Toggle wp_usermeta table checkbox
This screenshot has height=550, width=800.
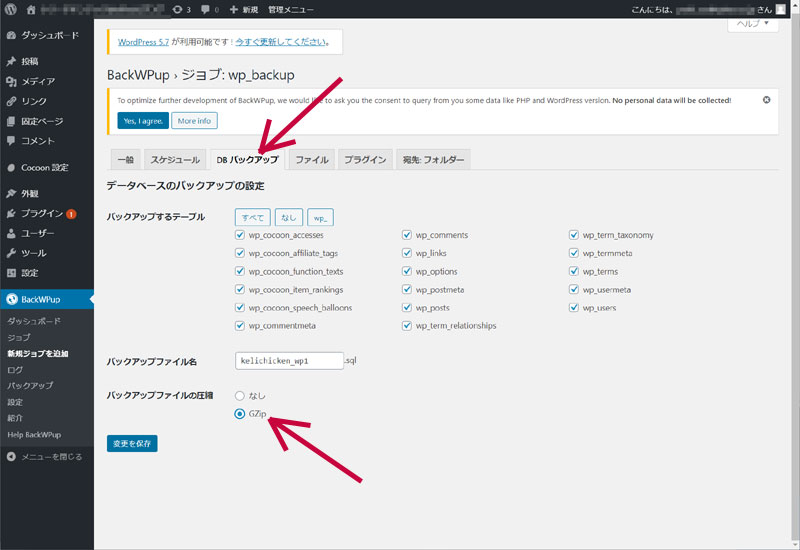coord(574,289)
